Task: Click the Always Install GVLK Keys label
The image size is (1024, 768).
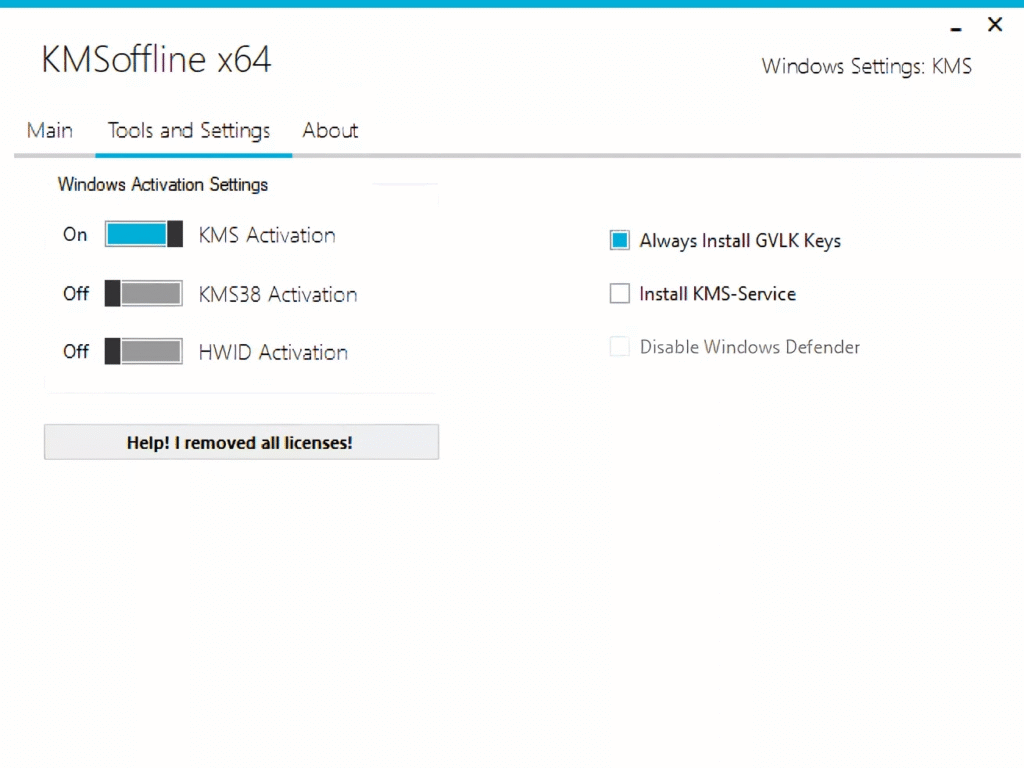Action: (x=740, y=240)
